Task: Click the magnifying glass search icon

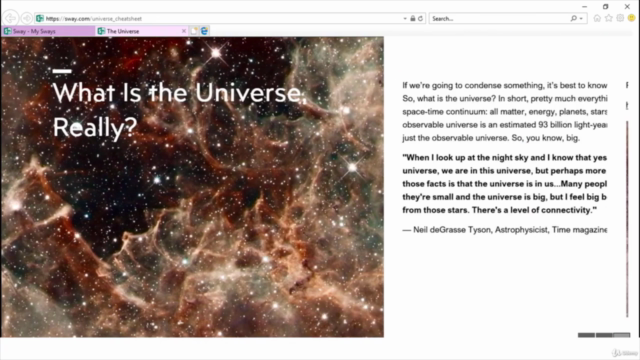Action: pyautogui.click(x=574, y=18)
